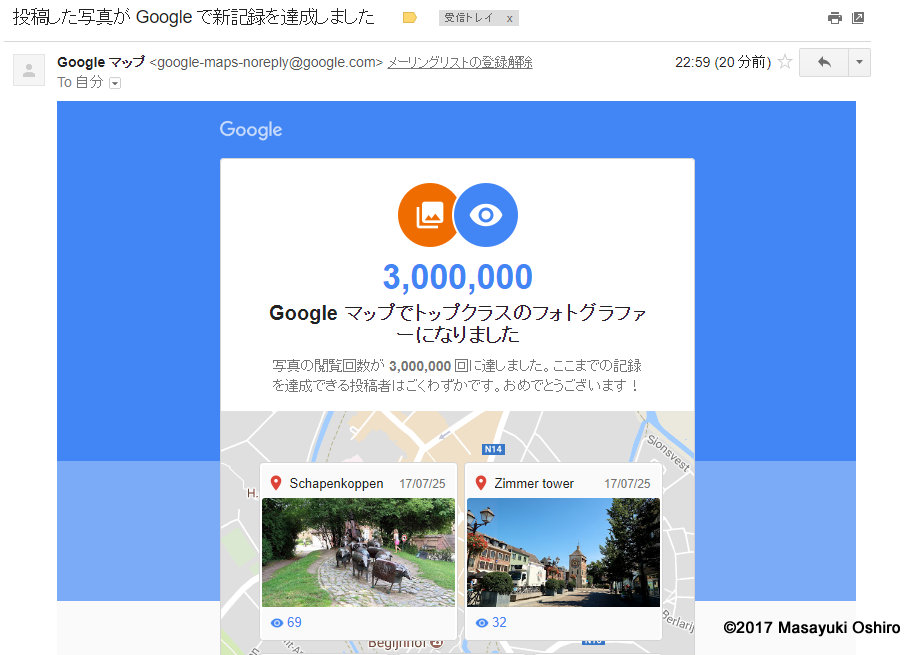Image resolution: width=923 pixels, height=655 pixels.
Task: Click the blue eye views icon
Action: click(x=486, y=215)
